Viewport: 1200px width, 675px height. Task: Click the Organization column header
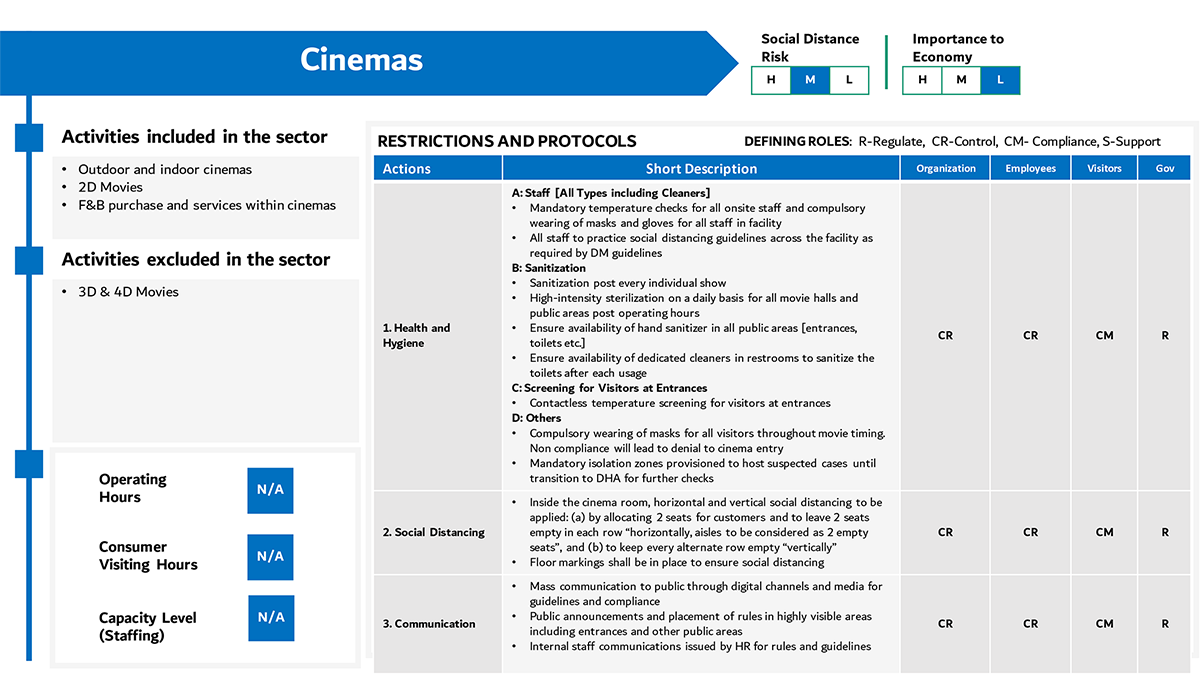[945, 168]
